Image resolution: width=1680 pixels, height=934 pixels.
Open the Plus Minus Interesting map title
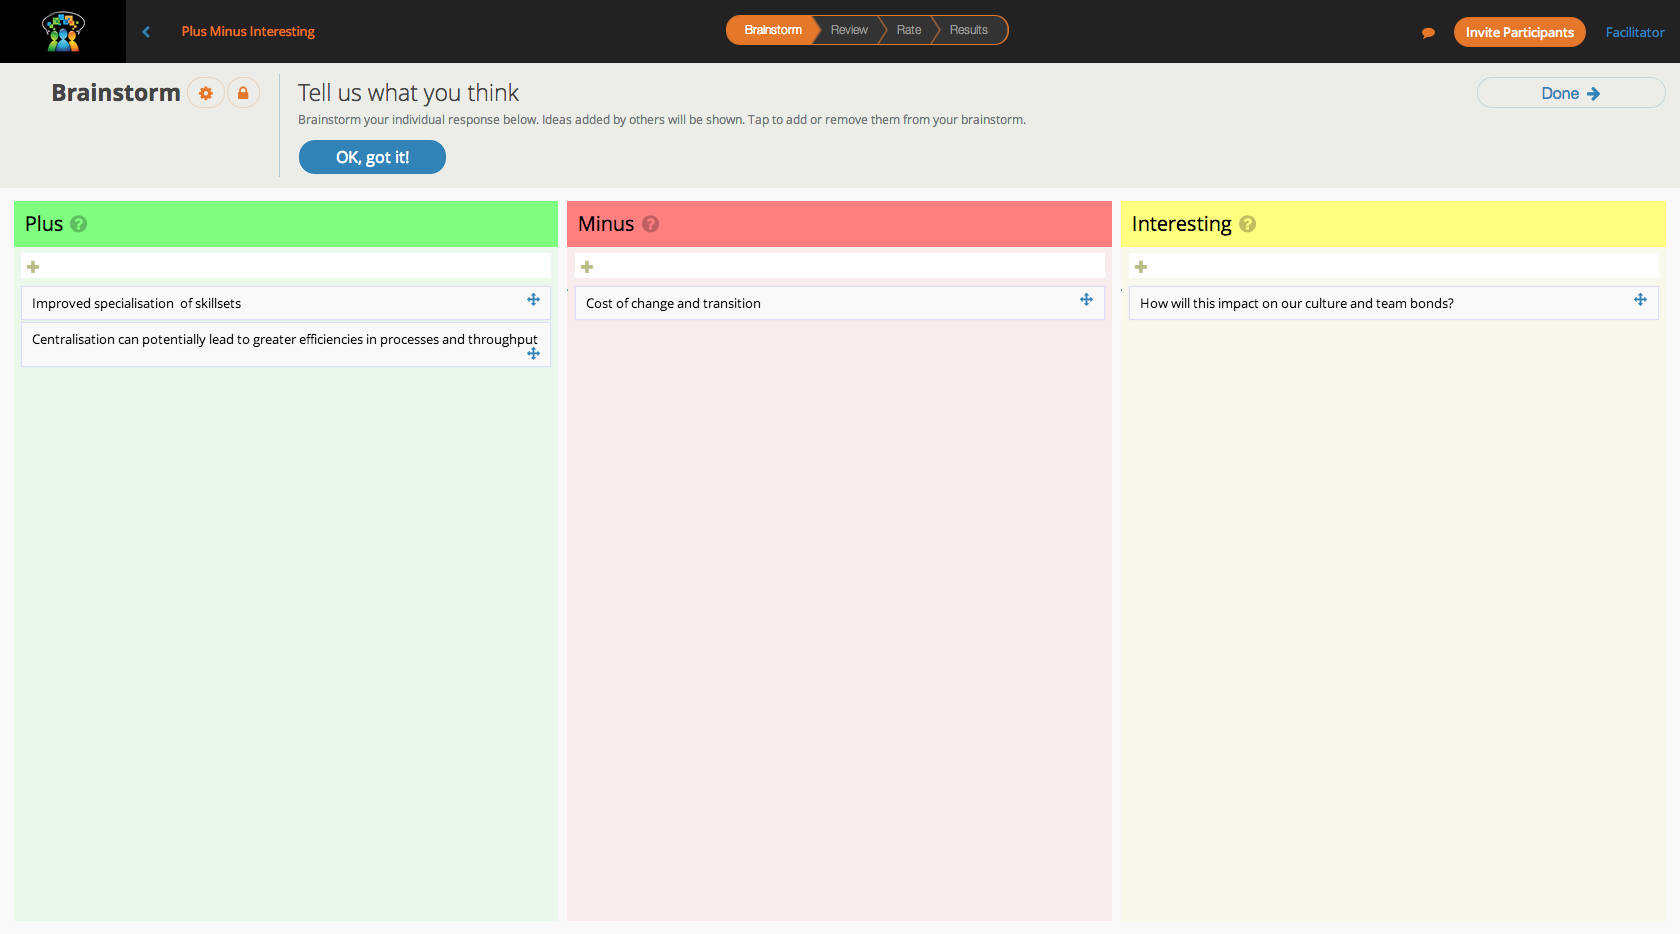pyautogui.click(x=248, y=32)
